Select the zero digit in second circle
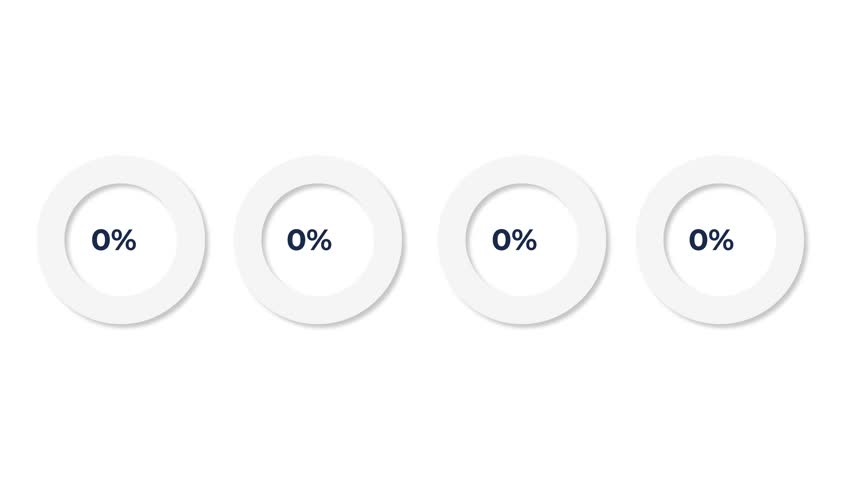852x480 pixels. (297, 240)
